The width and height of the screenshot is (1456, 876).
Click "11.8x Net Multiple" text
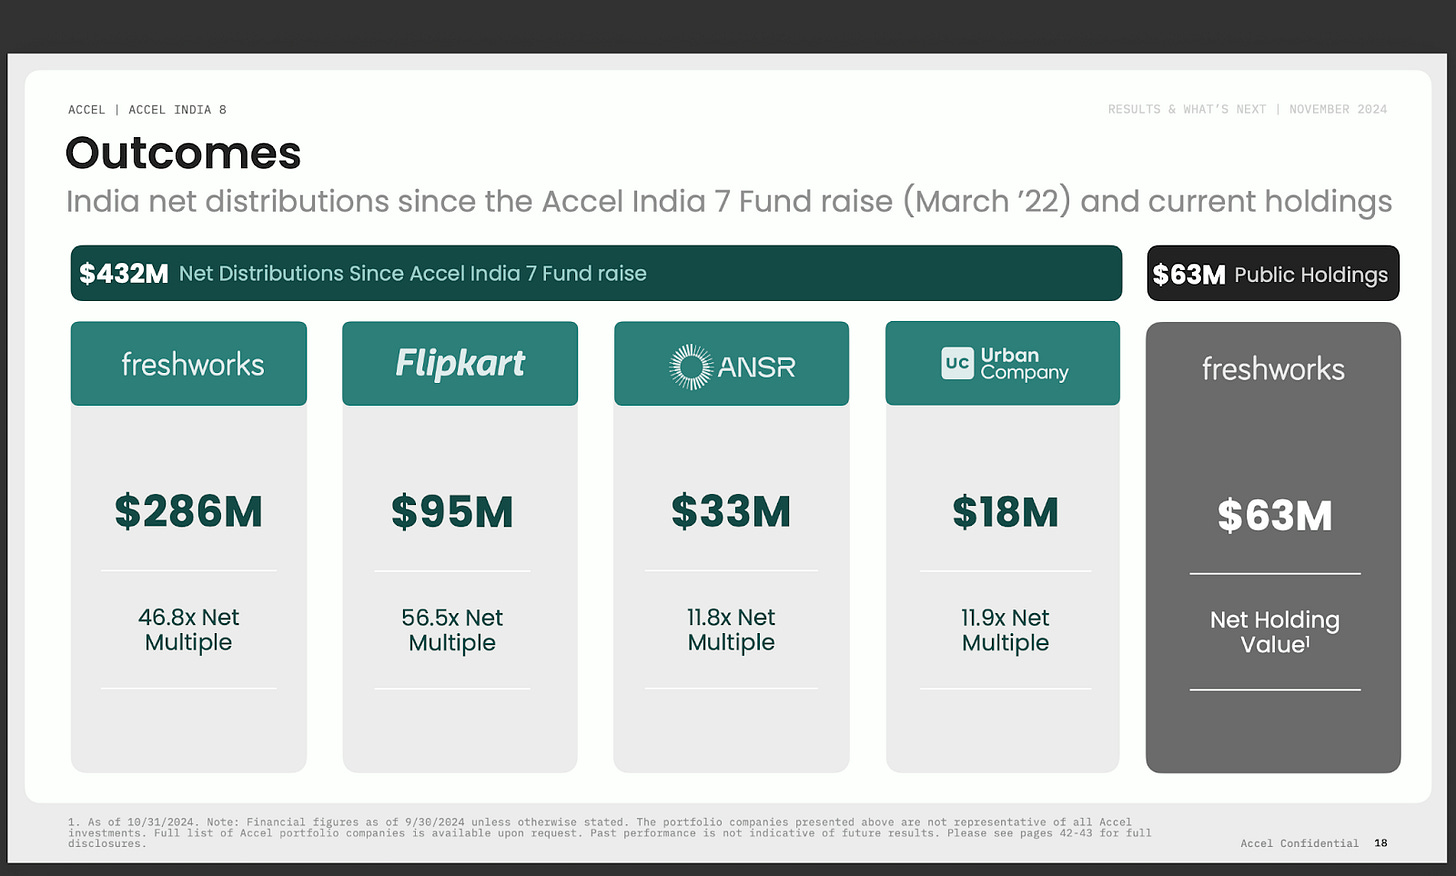click(731, 630)
